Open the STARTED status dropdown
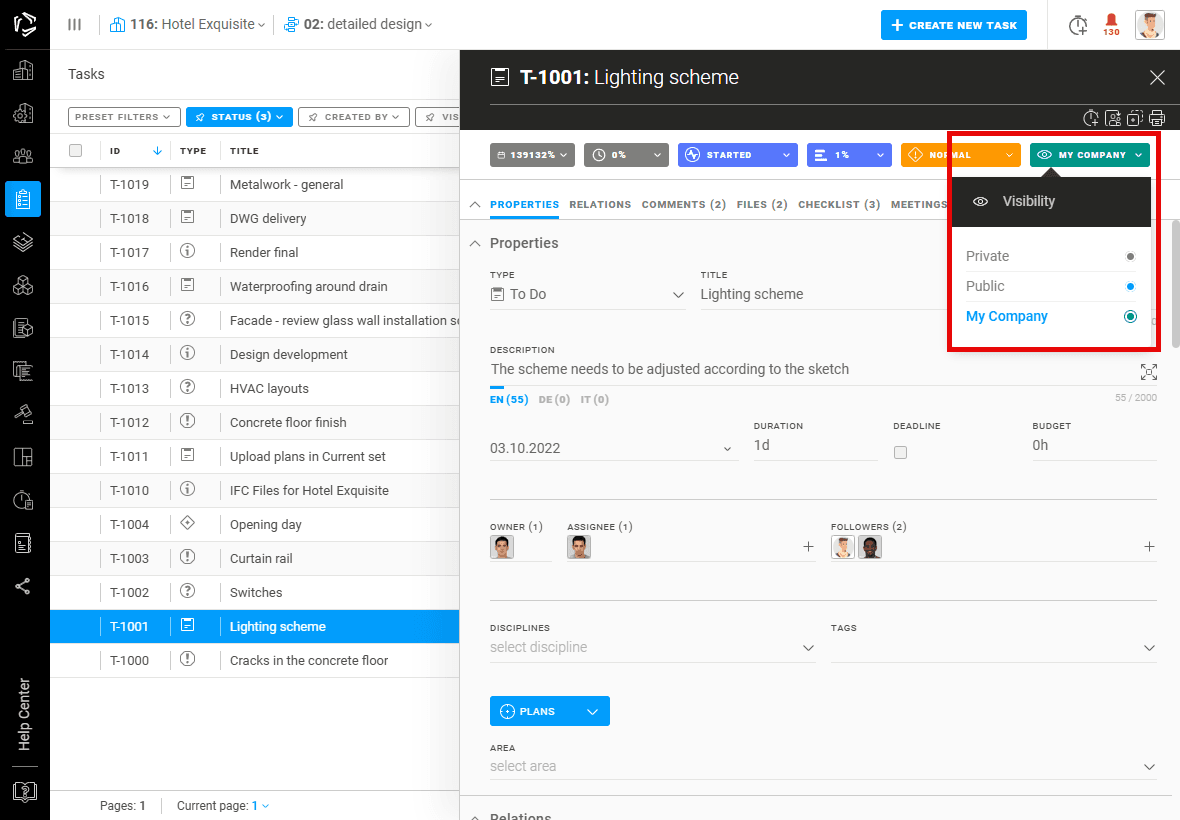 738,155
